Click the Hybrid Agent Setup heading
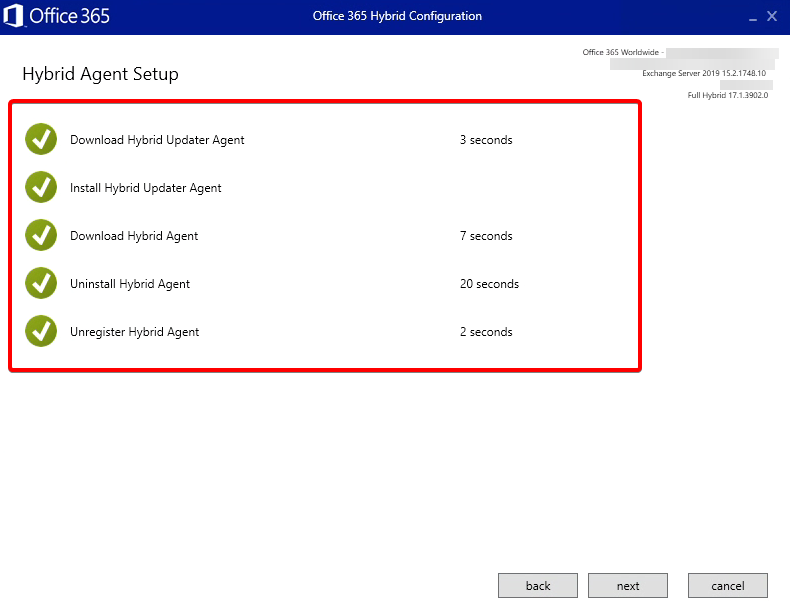 100,75
